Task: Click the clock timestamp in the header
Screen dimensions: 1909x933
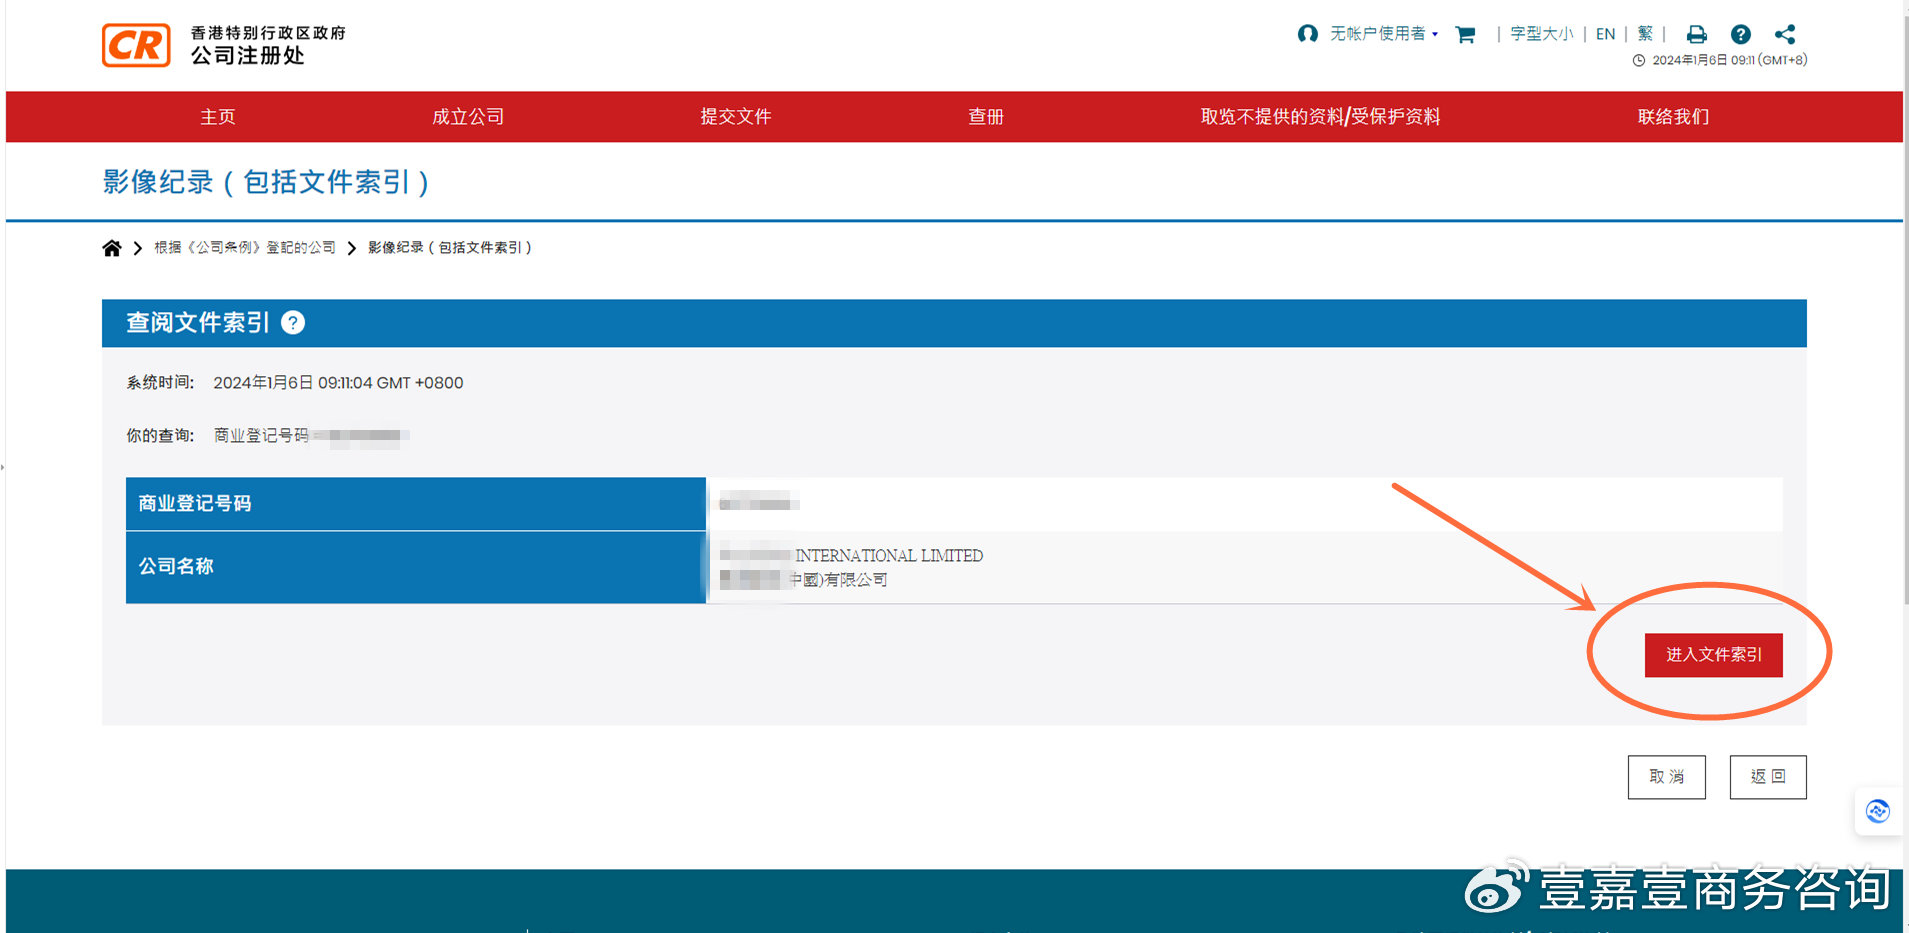Action: 1720,60
